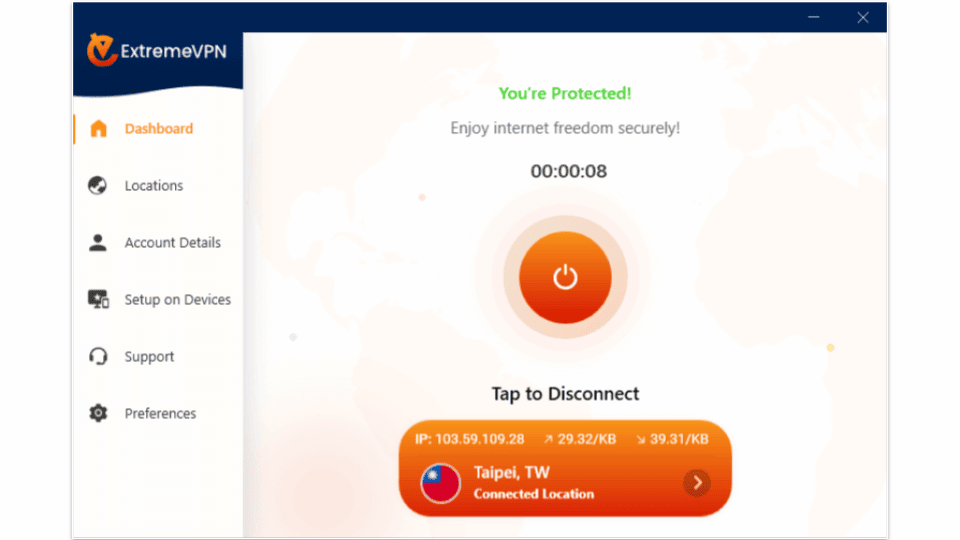Click the Taiwan flag icon
This screenshot has width=960, height=540.
pyautogui.click(x=440, y=483)
